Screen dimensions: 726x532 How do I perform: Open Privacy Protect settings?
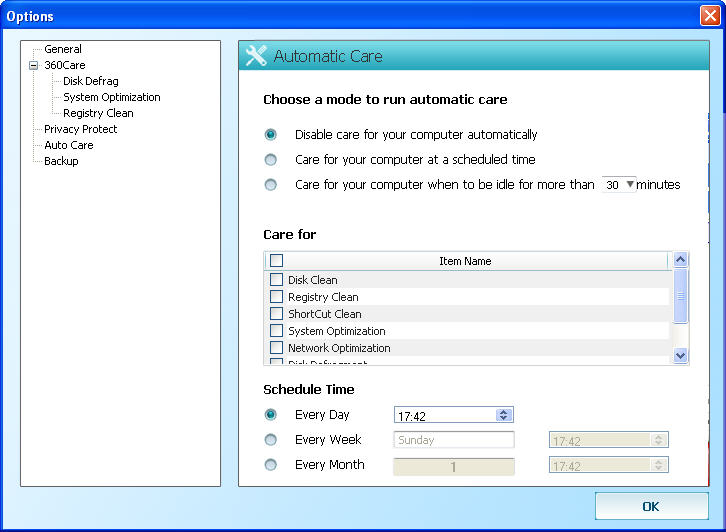click(81, 129)
